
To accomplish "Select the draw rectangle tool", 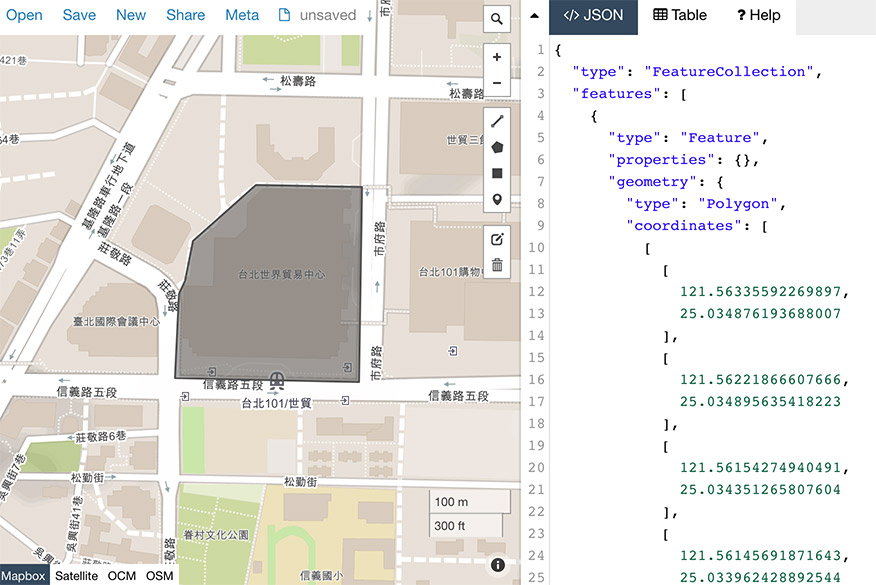I will click(x=496, y=173).
